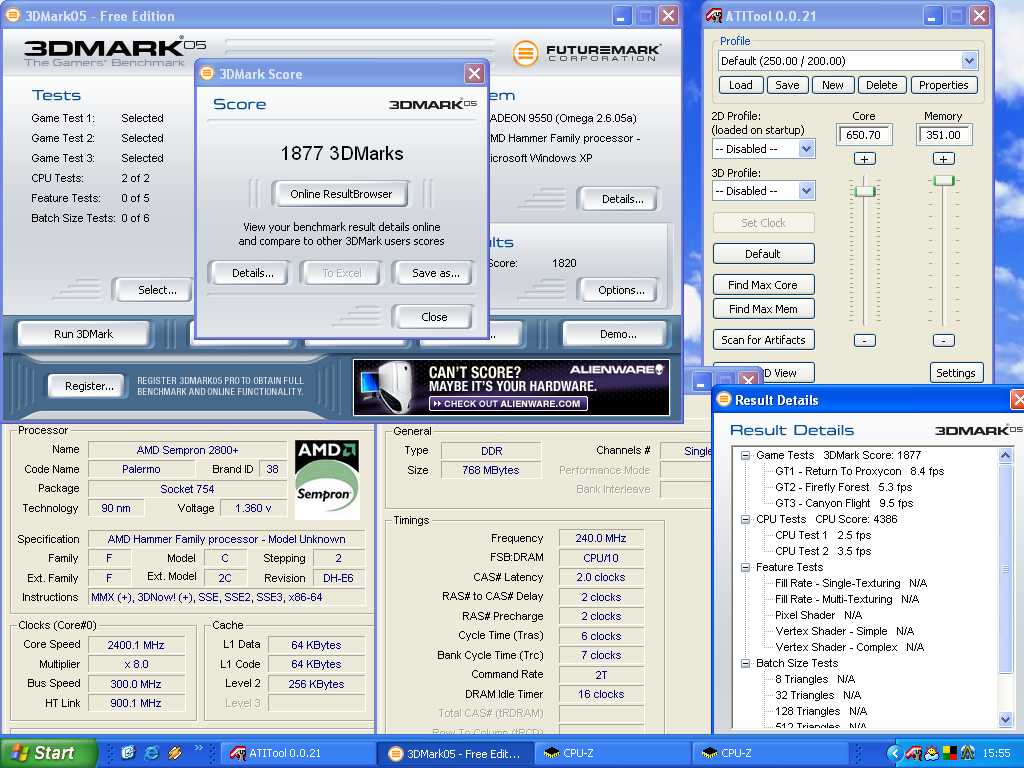
Task: Select CPU Test 1 row
Action: [x=823, y=535]
